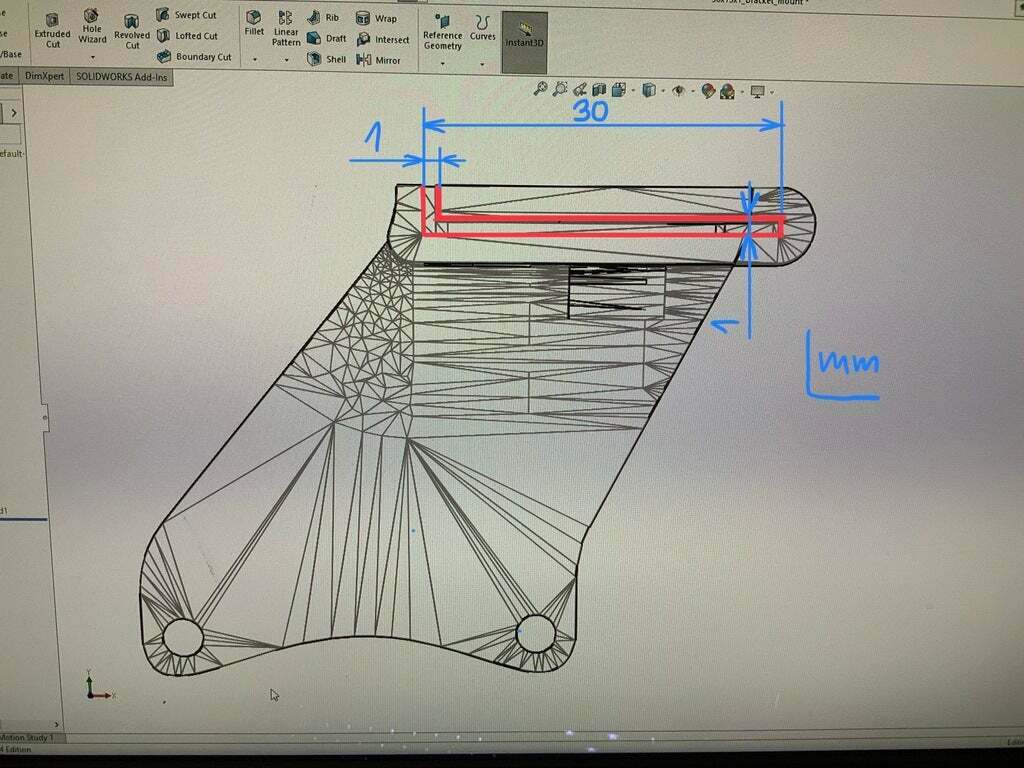Viewport: 1024px width, 768px height.
Task: Select the Wrap feature
Action: pos(376,18)
